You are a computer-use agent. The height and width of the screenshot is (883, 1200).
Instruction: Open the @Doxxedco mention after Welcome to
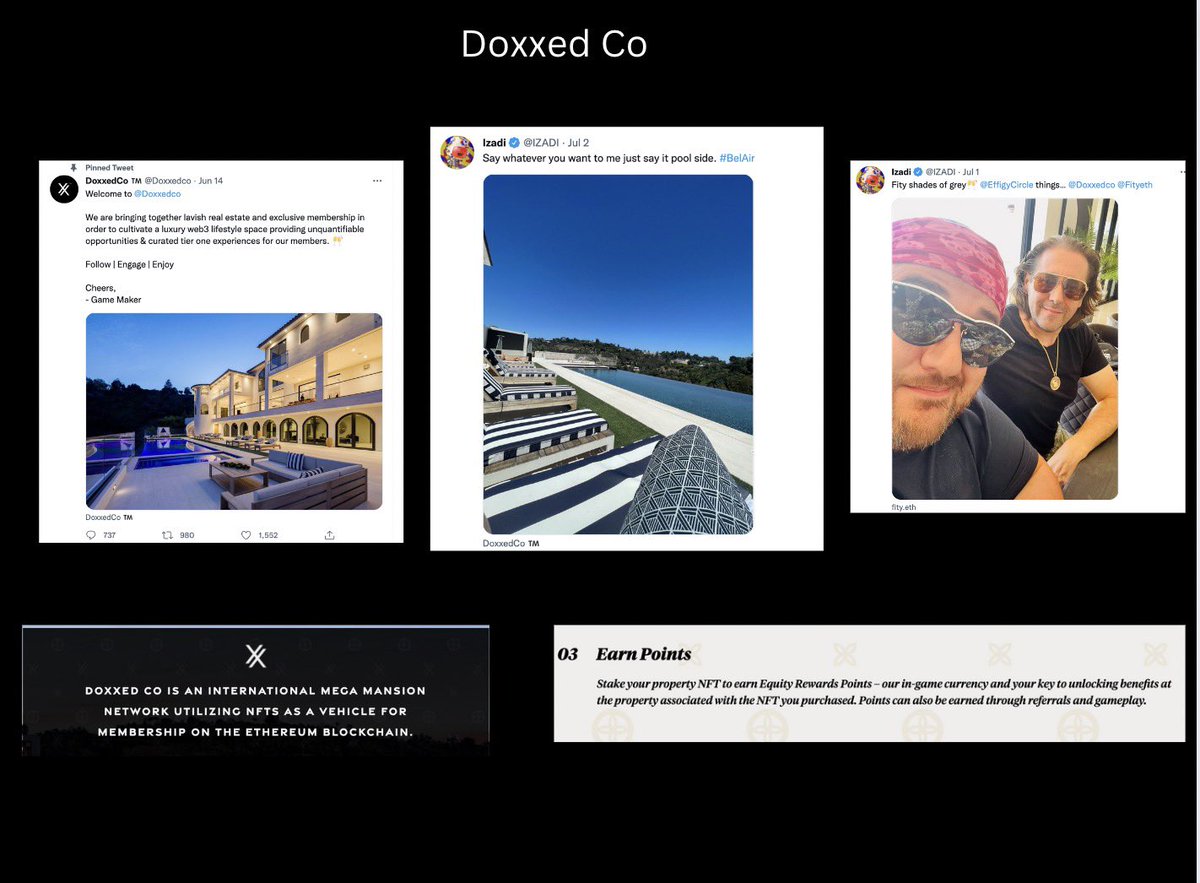(158, 194)
